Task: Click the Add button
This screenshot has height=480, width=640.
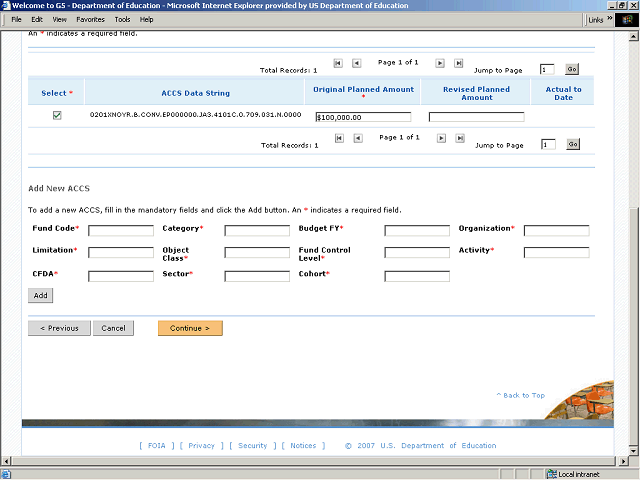Action: (40, 296)
